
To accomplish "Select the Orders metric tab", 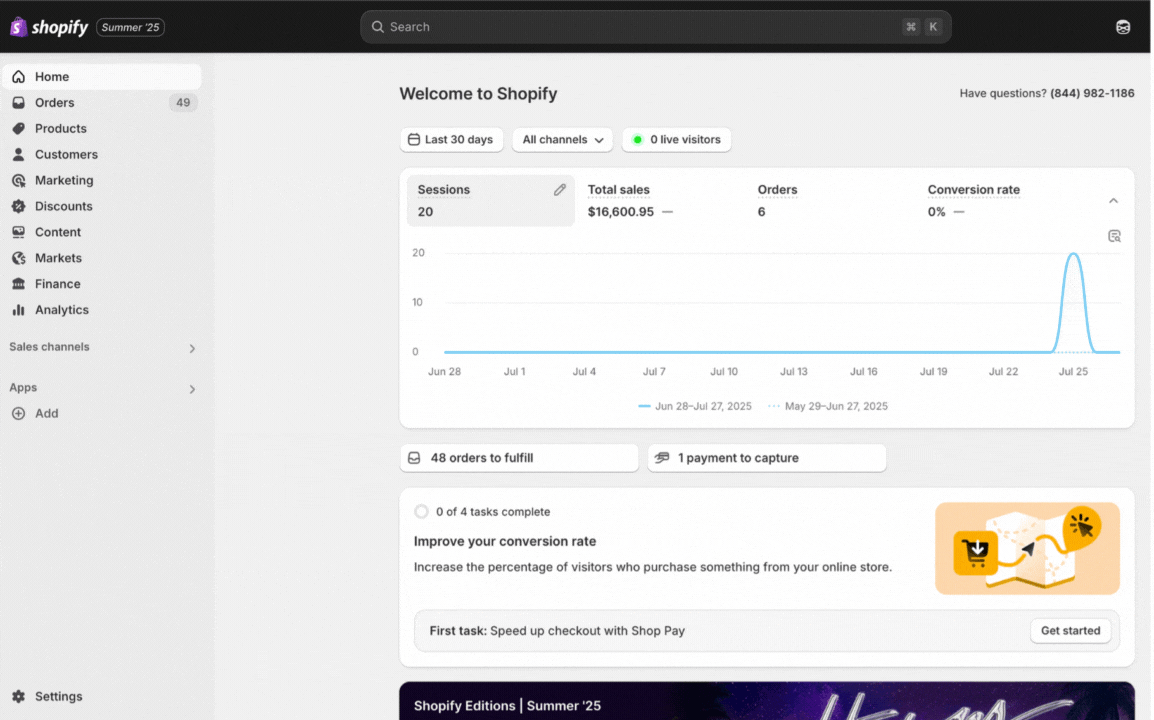I will click(830, 200).
